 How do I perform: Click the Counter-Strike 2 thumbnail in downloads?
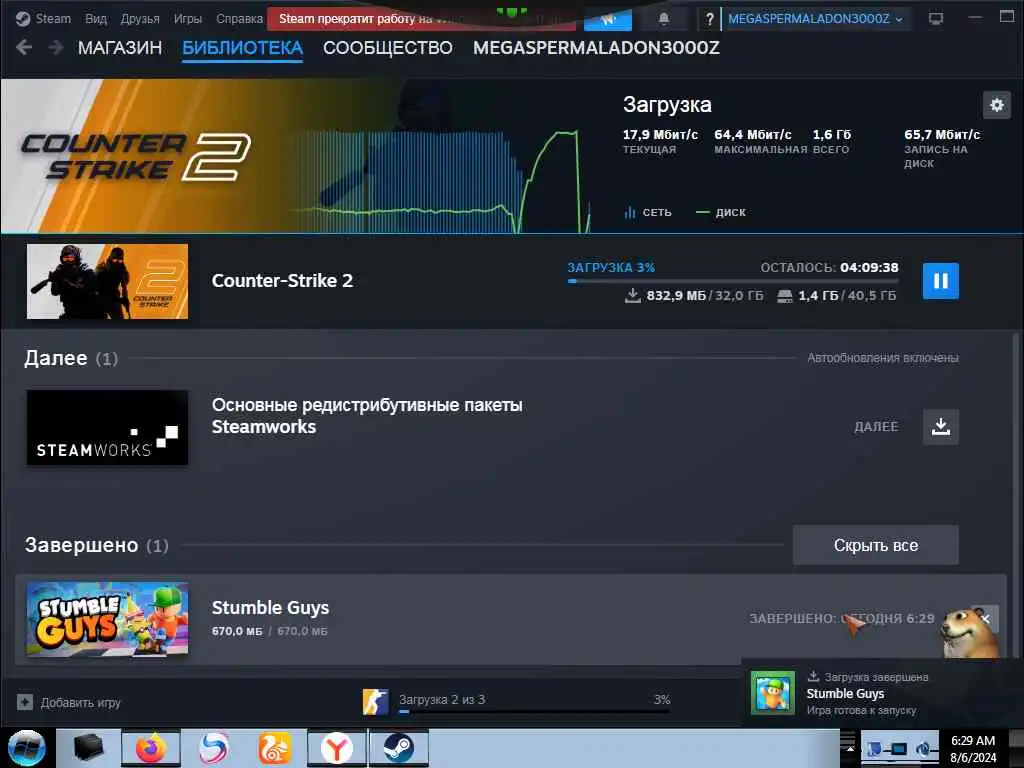coord(107,281)
